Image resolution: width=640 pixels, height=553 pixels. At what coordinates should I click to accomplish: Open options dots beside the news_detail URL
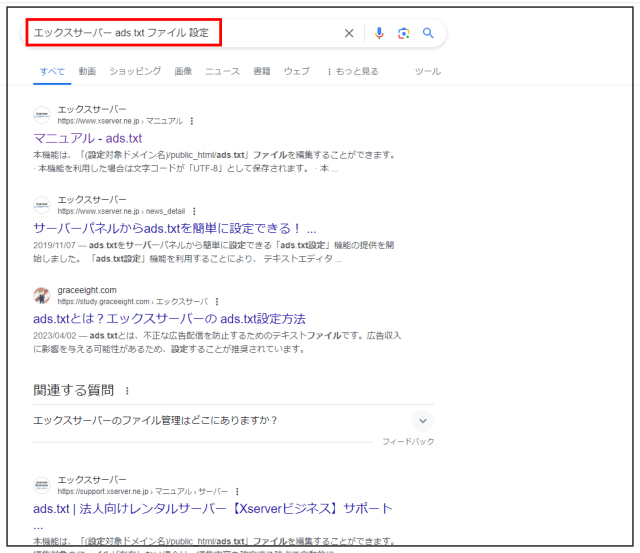pos(194,211)
